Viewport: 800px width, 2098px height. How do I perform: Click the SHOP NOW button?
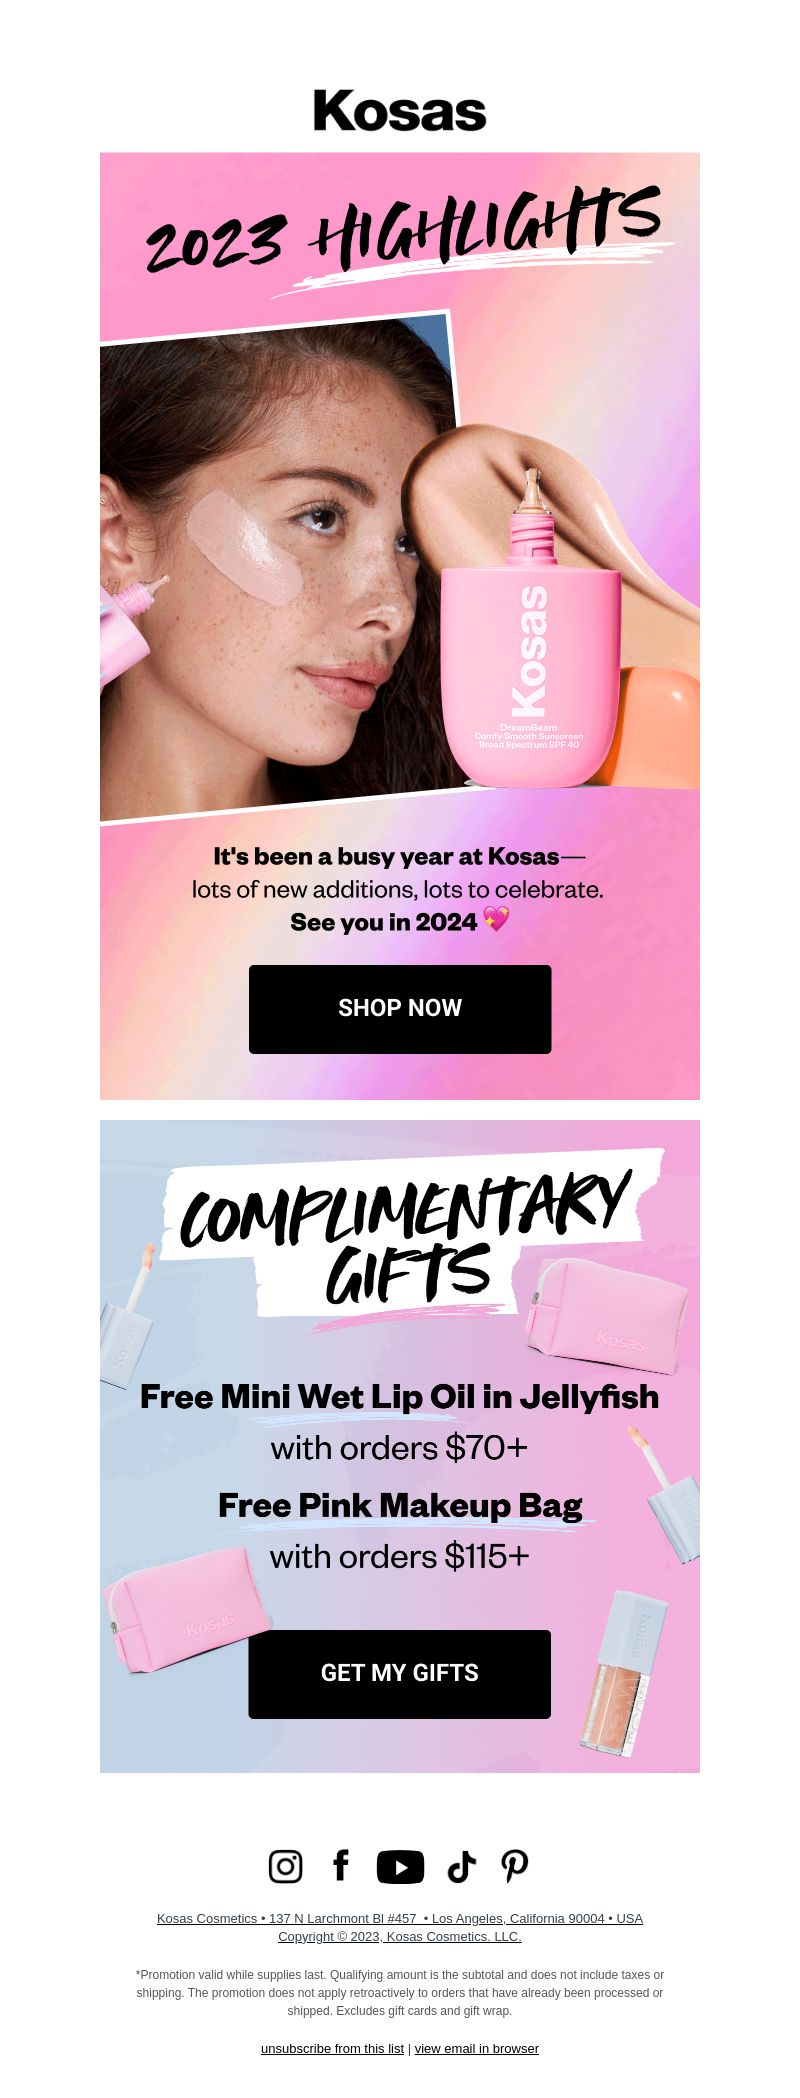coord(400,1009)
